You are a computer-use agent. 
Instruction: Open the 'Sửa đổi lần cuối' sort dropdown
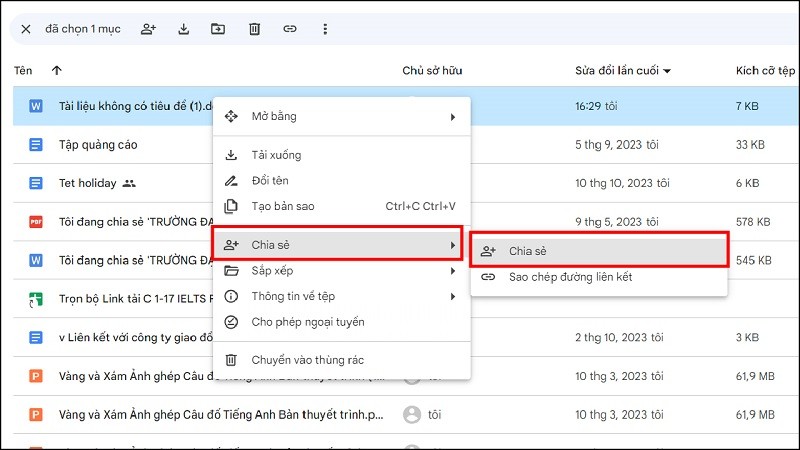click(667, 71)
